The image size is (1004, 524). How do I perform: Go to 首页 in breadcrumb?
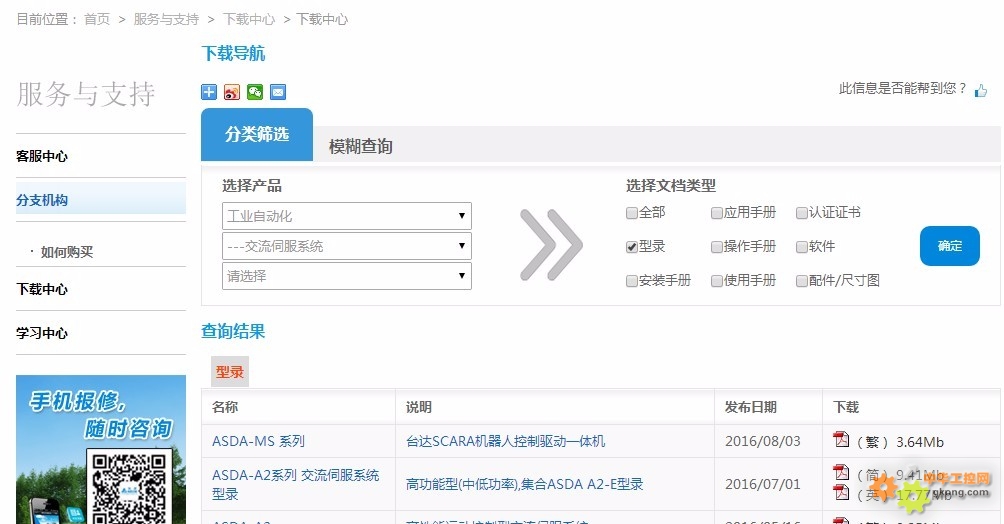(x=97, y=19)
